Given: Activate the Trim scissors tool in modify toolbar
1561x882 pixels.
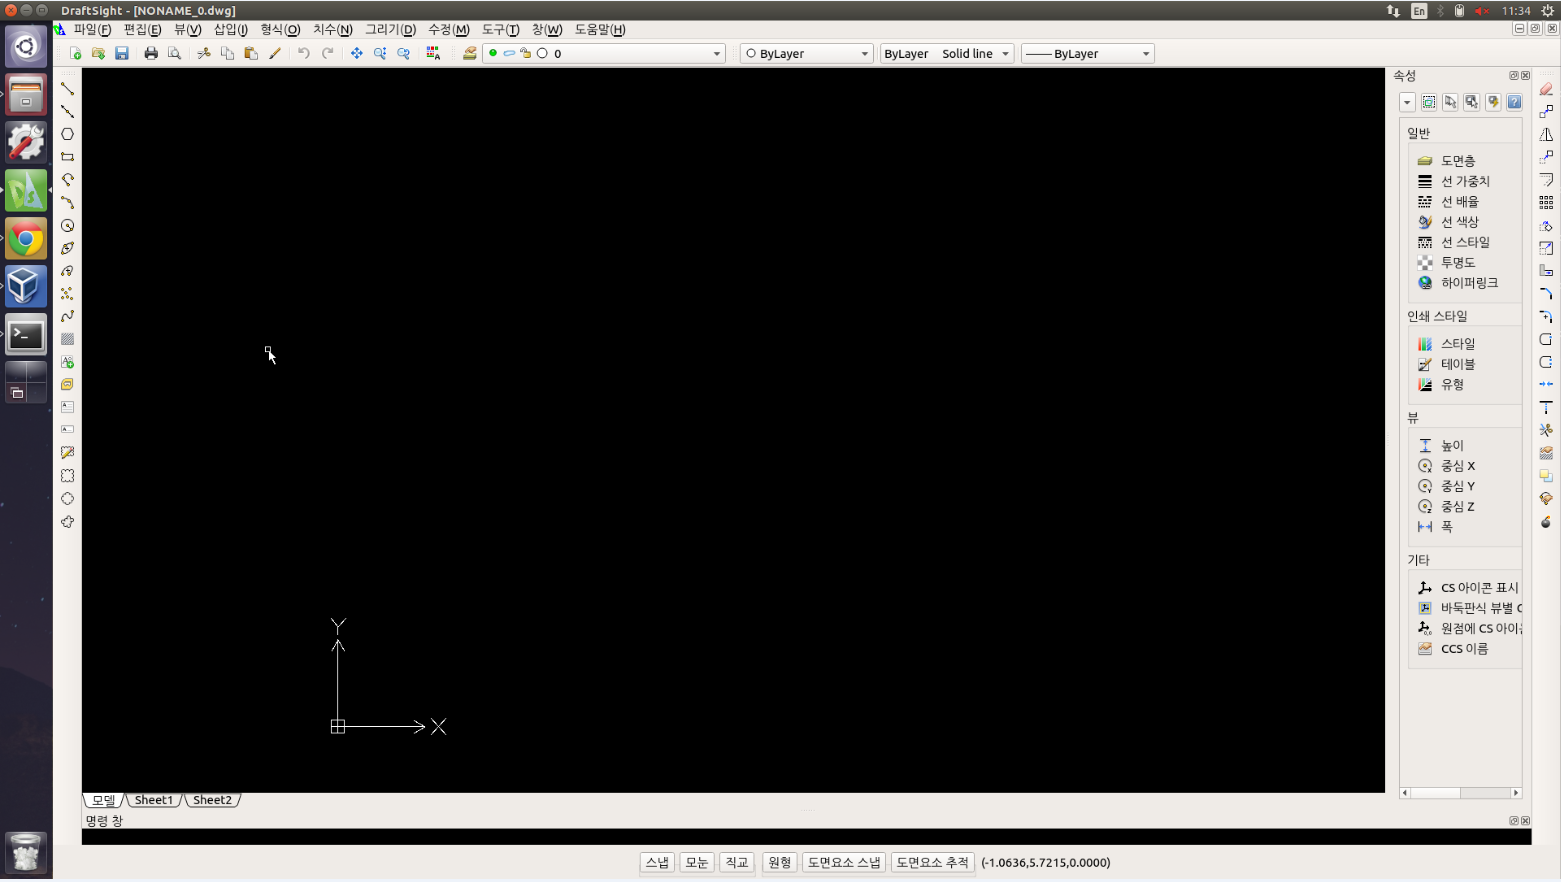Looking at the screenshot, I should click(x=1546, y=430).
